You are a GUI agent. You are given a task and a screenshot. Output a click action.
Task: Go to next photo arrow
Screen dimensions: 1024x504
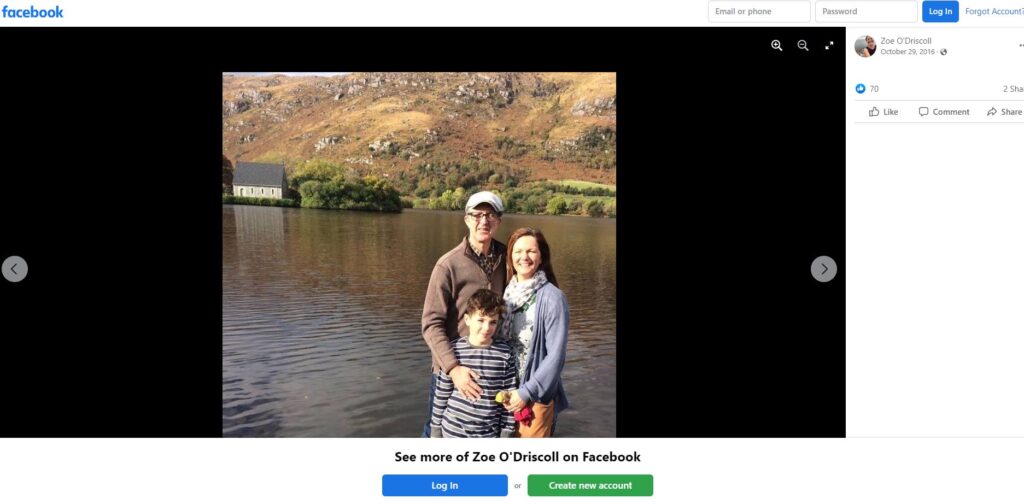coord(824,269)
